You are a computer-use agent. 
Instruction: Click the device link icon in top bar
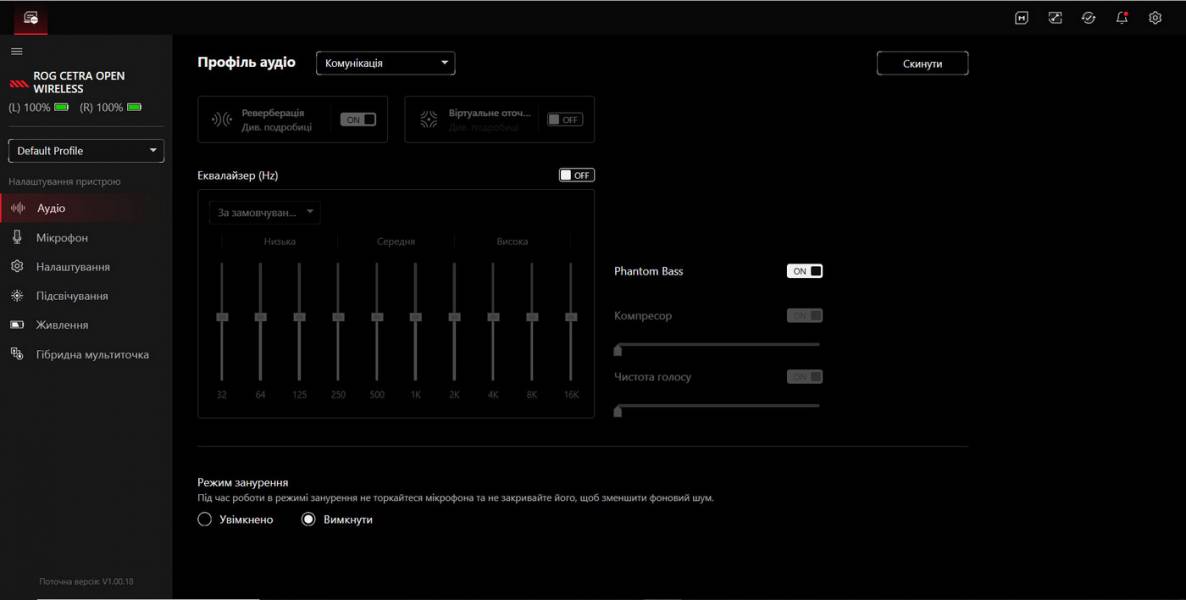point(1055,17)
